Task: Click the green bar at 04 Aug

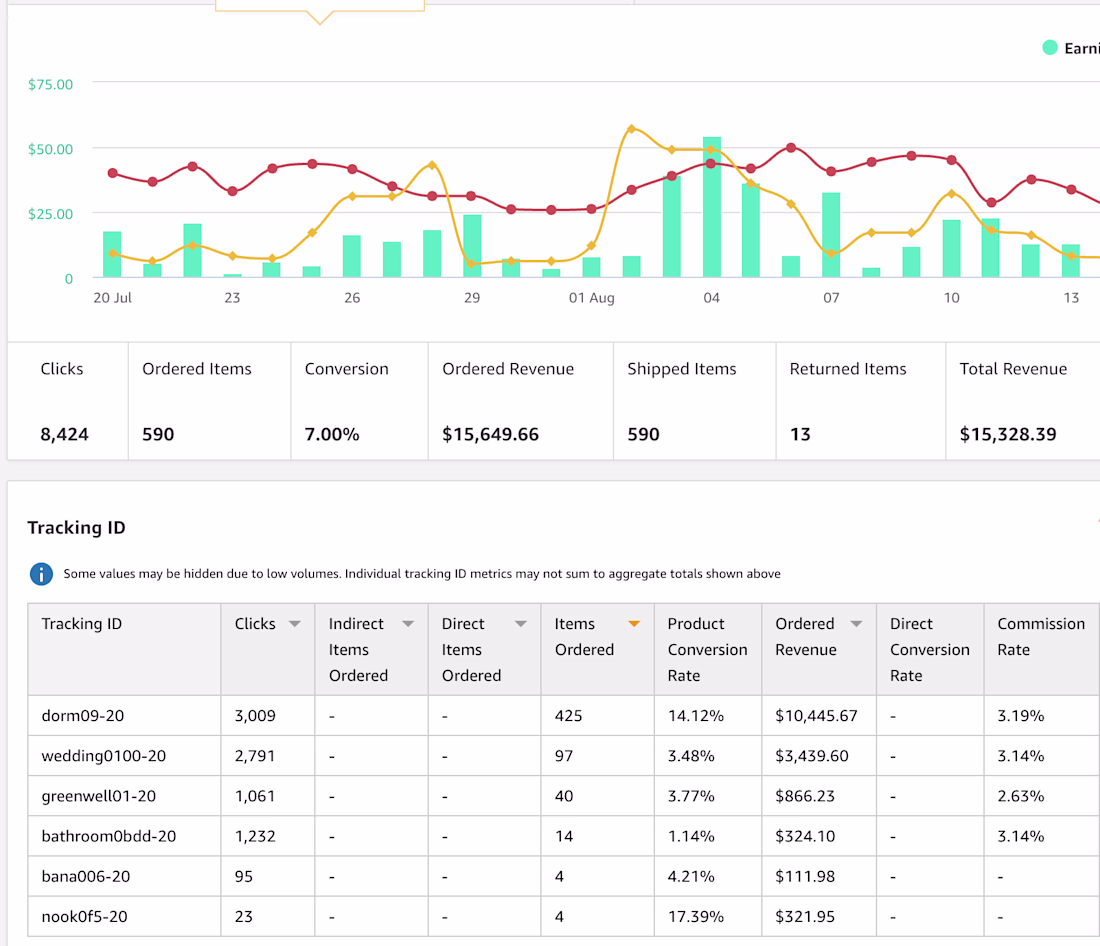Action: tap(711, 207)
